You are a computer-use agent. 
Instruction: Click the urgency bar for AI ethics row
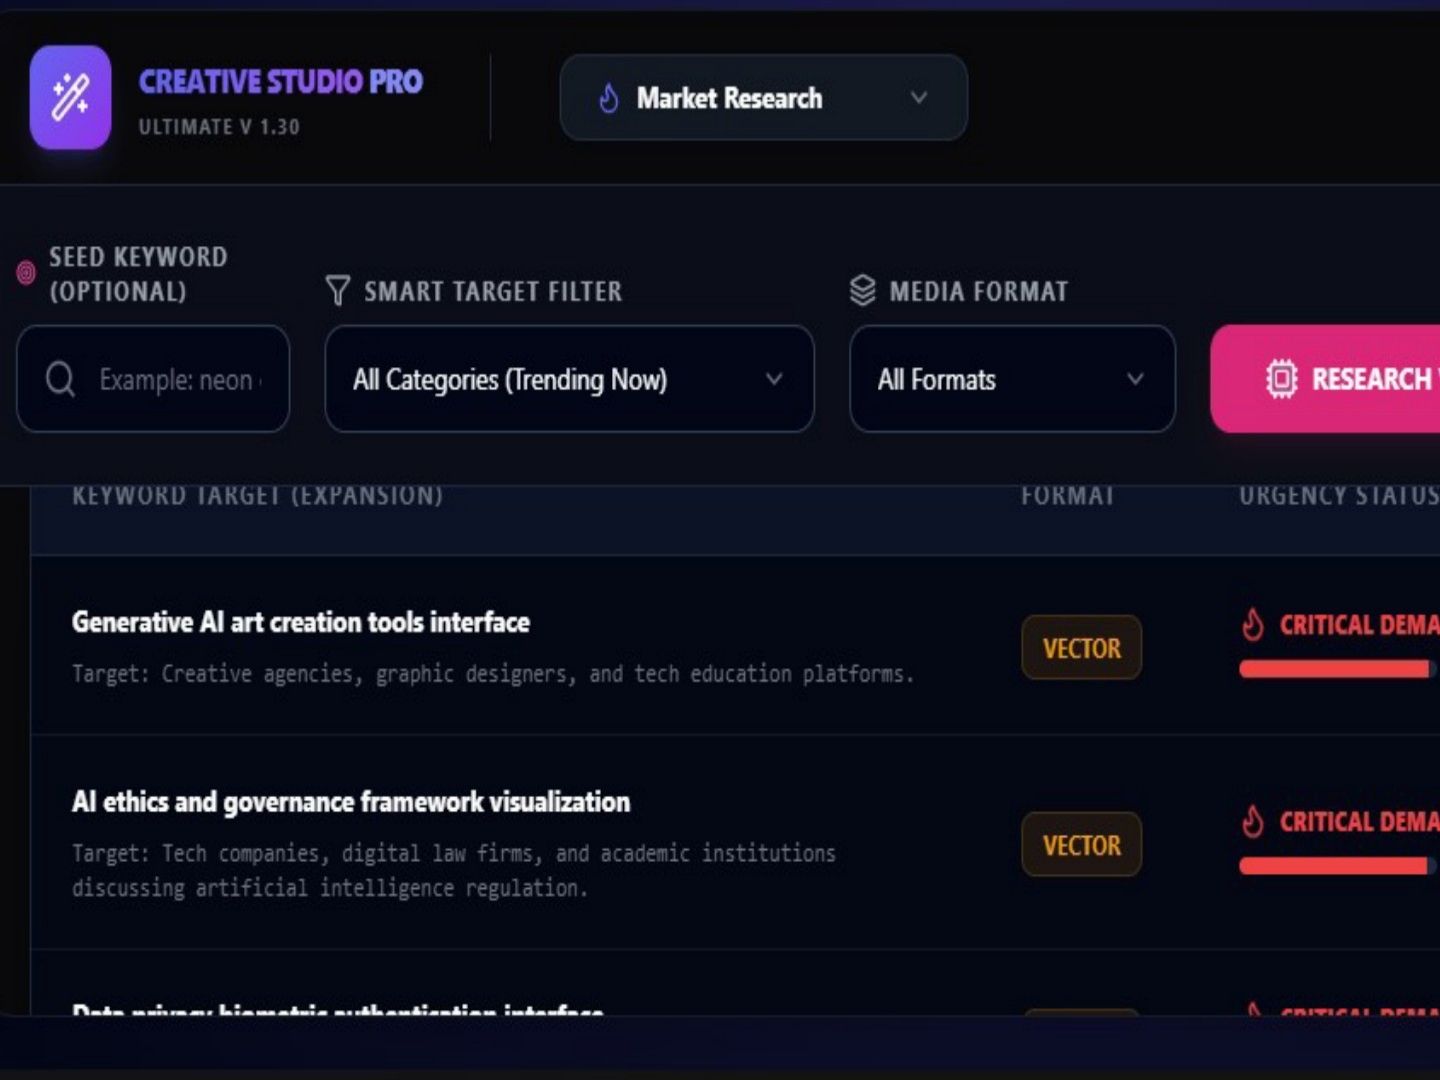(x=1334, y=866)
